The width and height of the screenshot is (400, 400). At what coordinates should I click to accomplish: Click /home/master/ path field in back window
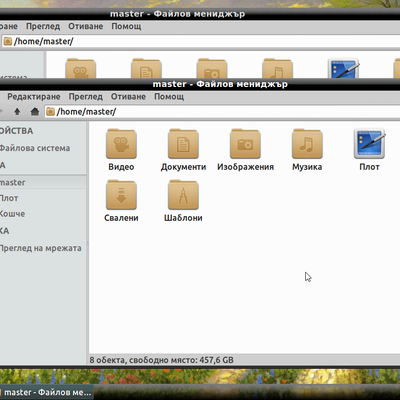(200, 41)
